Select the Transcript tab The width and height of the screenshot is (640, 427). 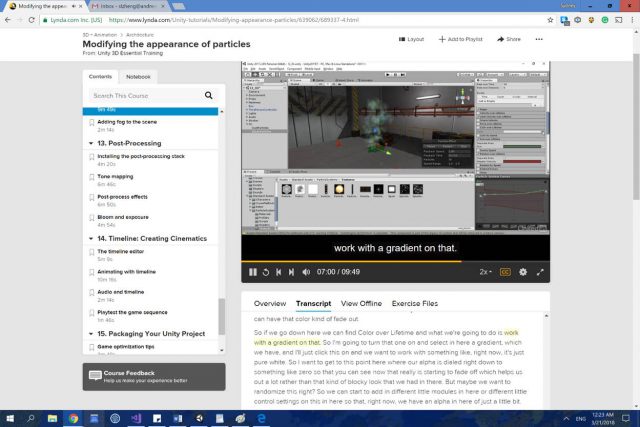pos(313,303)
